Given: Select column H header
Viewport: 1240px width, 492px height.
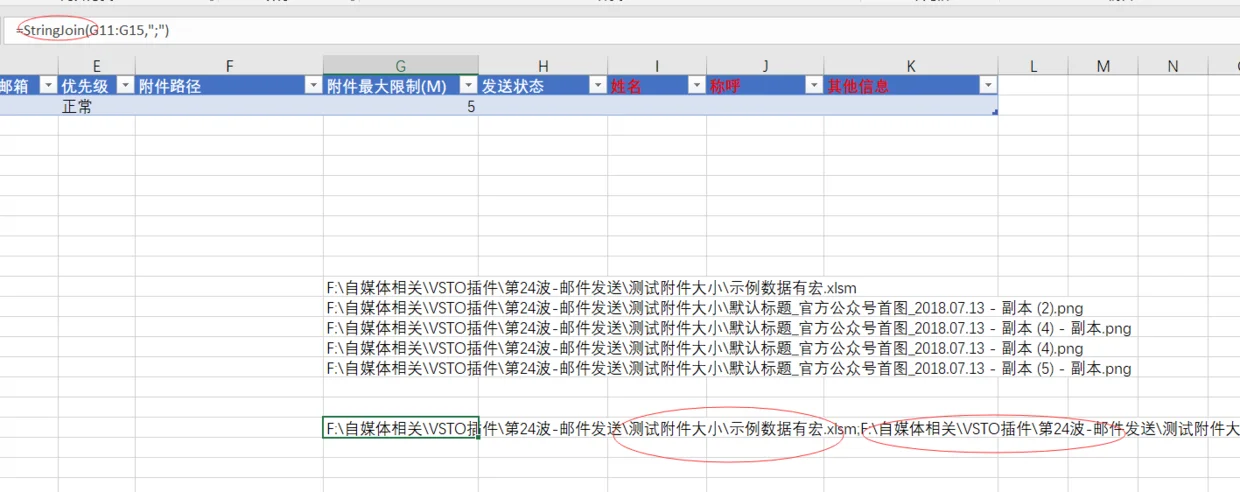Looking at the screenshot, I should pyautogui.click(x=543, y=66).
